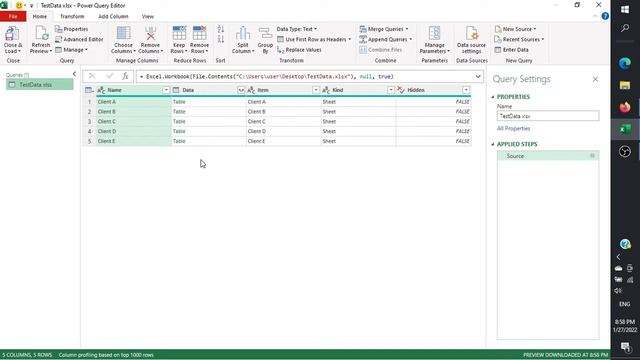Click inside the formula bar
Image resolution: width=640 pixels, height=360 pixels.
coord(304,76)
